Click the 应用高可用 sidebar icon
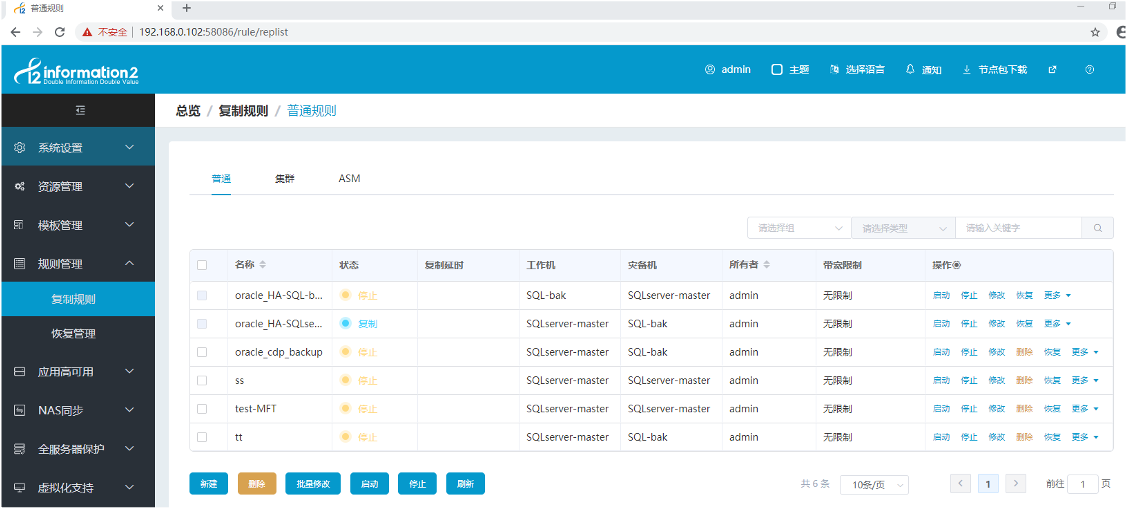The width and height of the screenshot is (1127, 508). (20, 371)
